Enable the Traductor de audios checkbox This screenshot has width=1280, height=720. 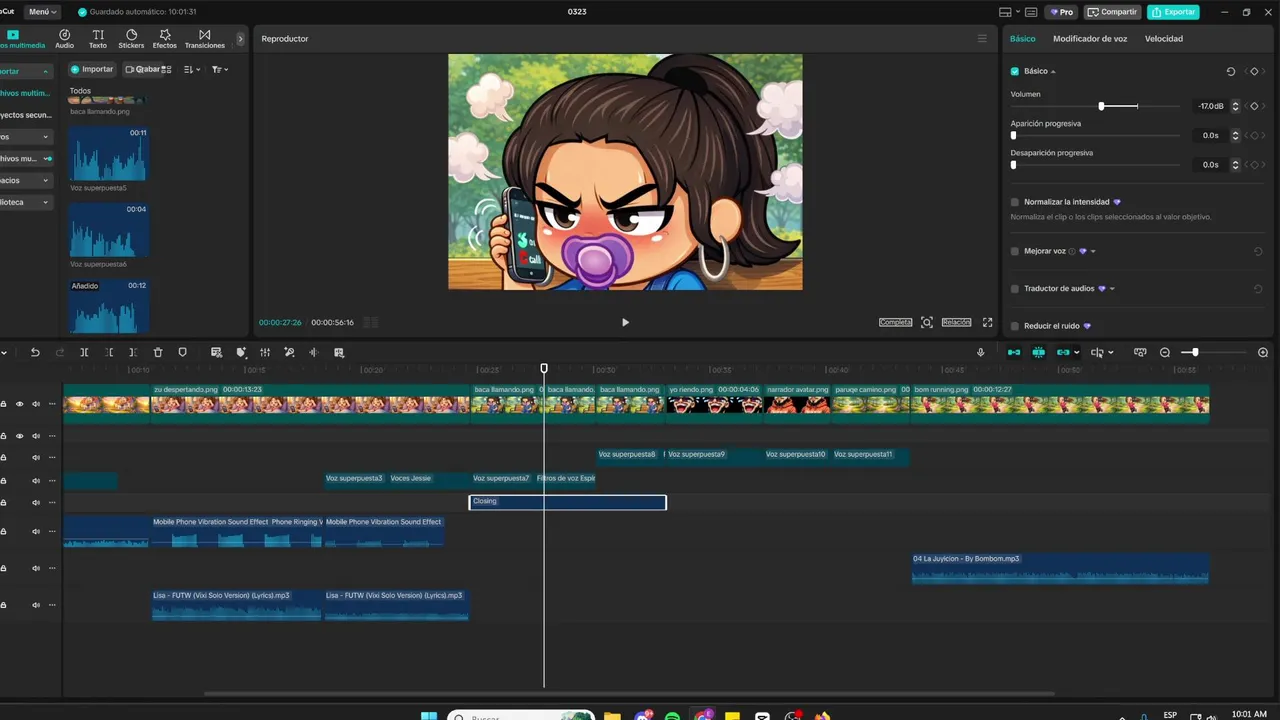tap(1015, 288)
